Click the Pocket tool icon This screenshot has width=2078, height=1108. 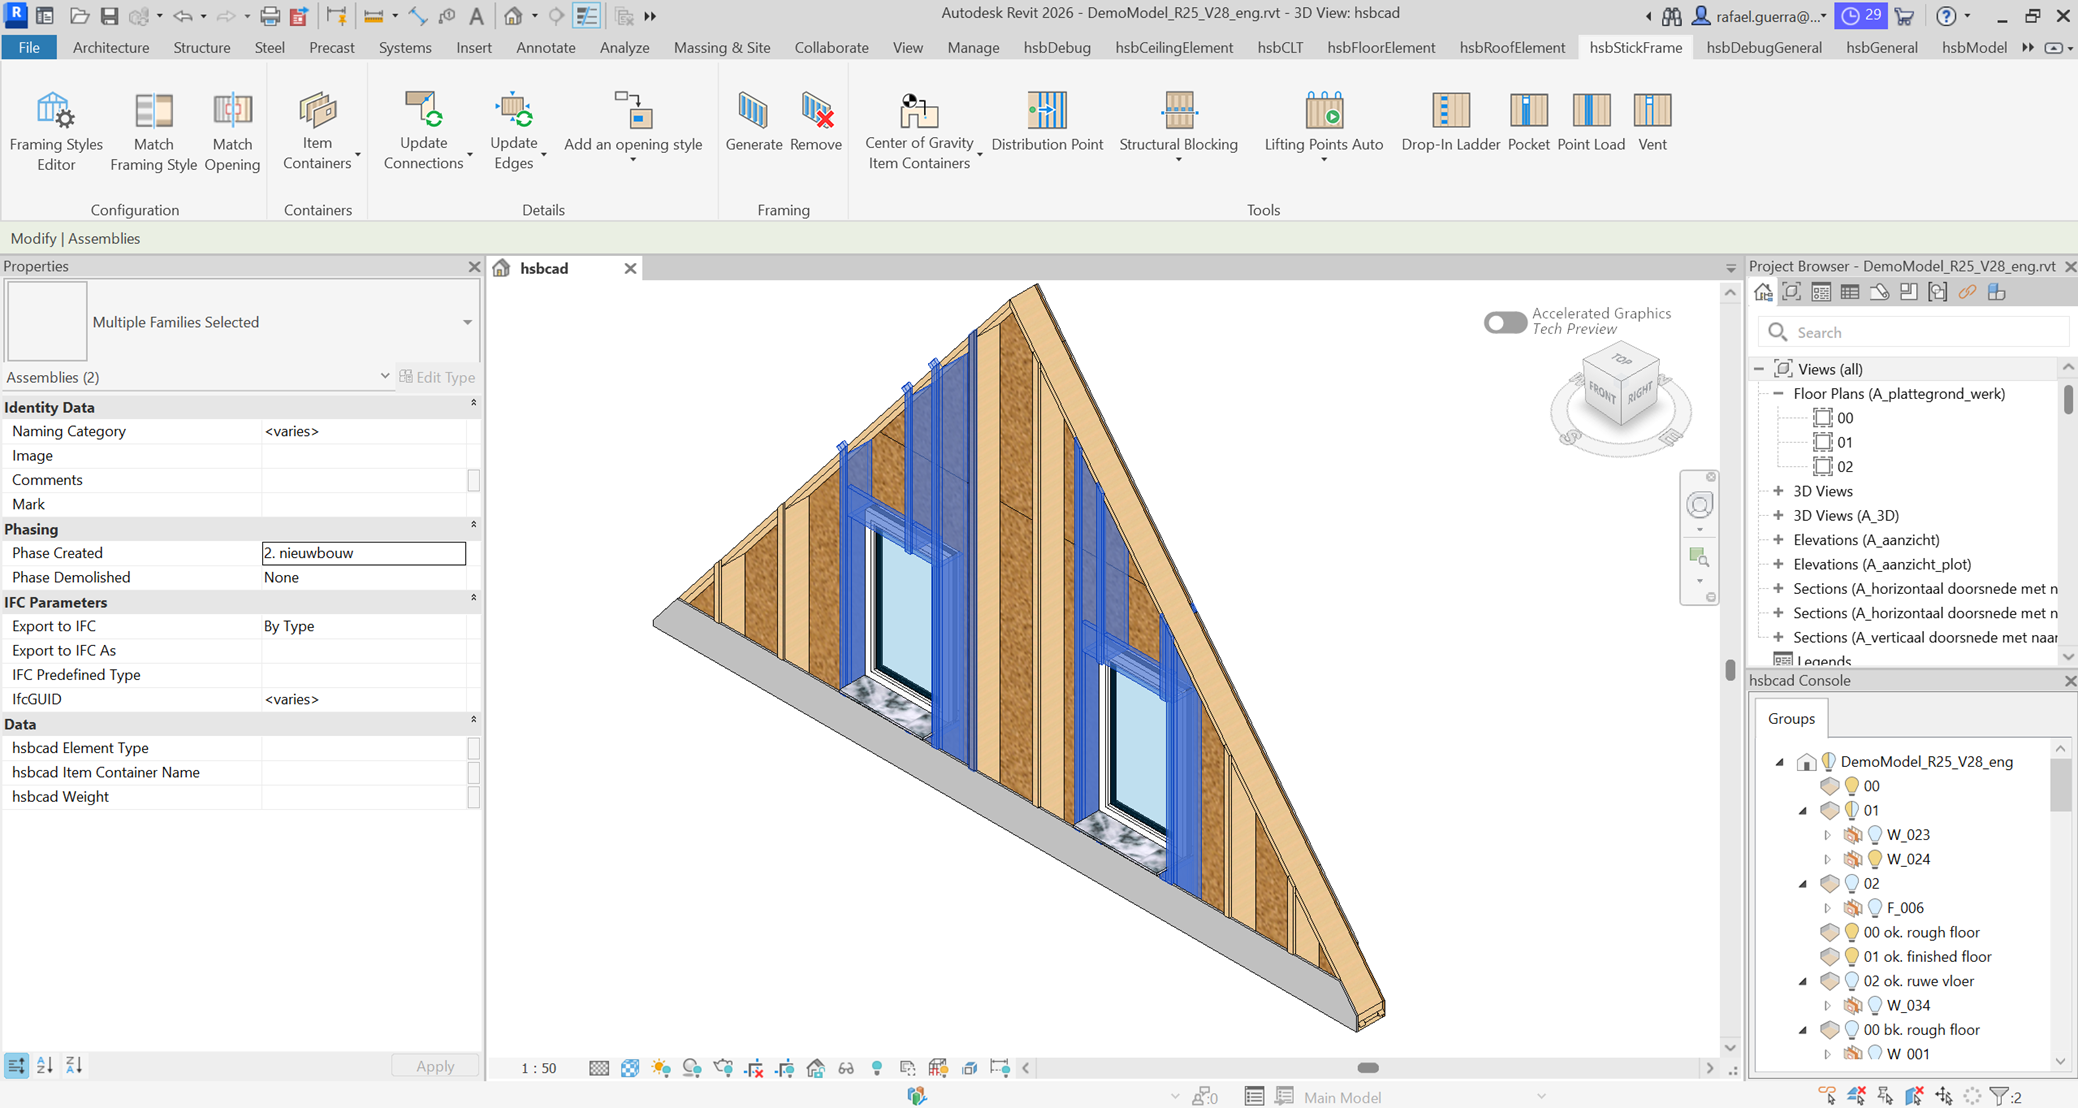tap(1528, 110)
